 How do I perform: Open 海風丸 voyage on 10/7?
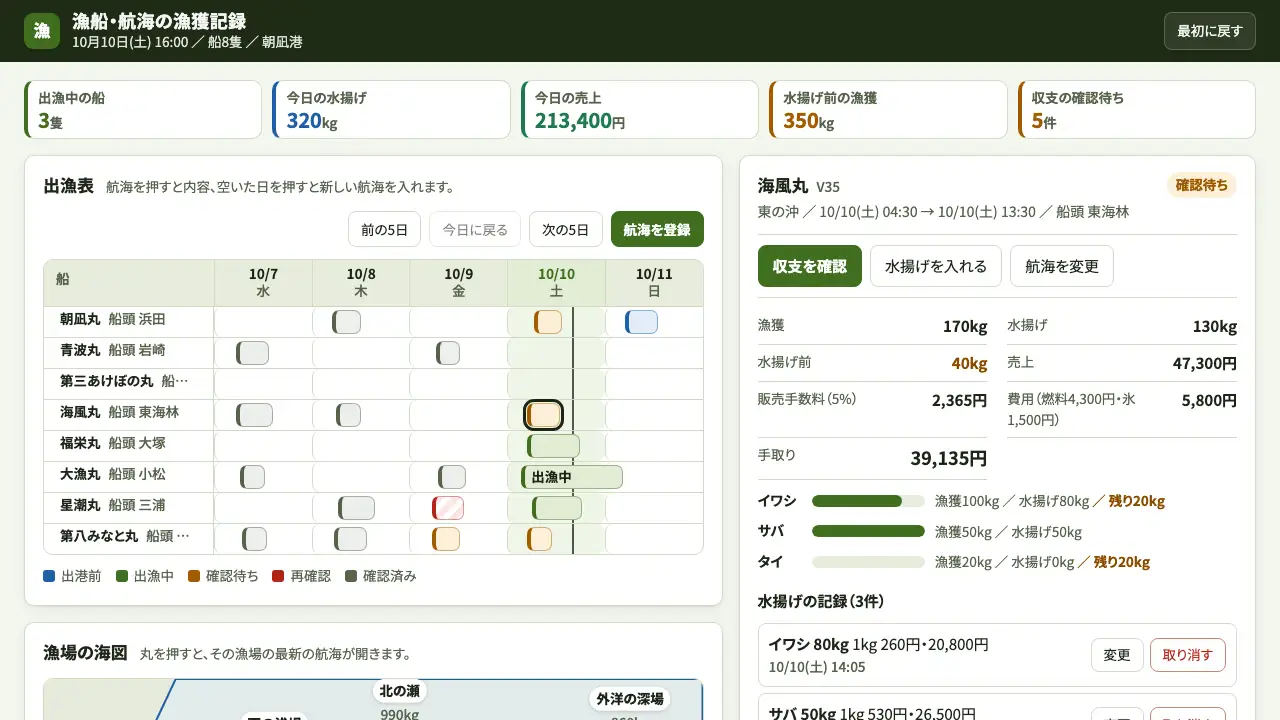pyautogui.click(x=254, y=415)
